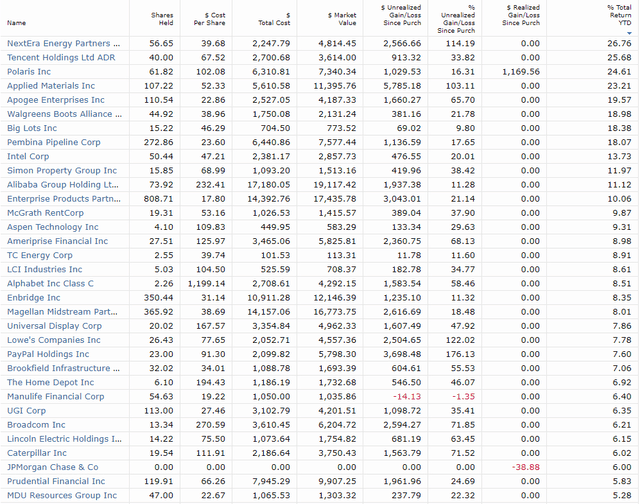Screen dimensions: 640x504
Task: Open Apogee Enterprises Inc link
Action: [x=56, y=100]
